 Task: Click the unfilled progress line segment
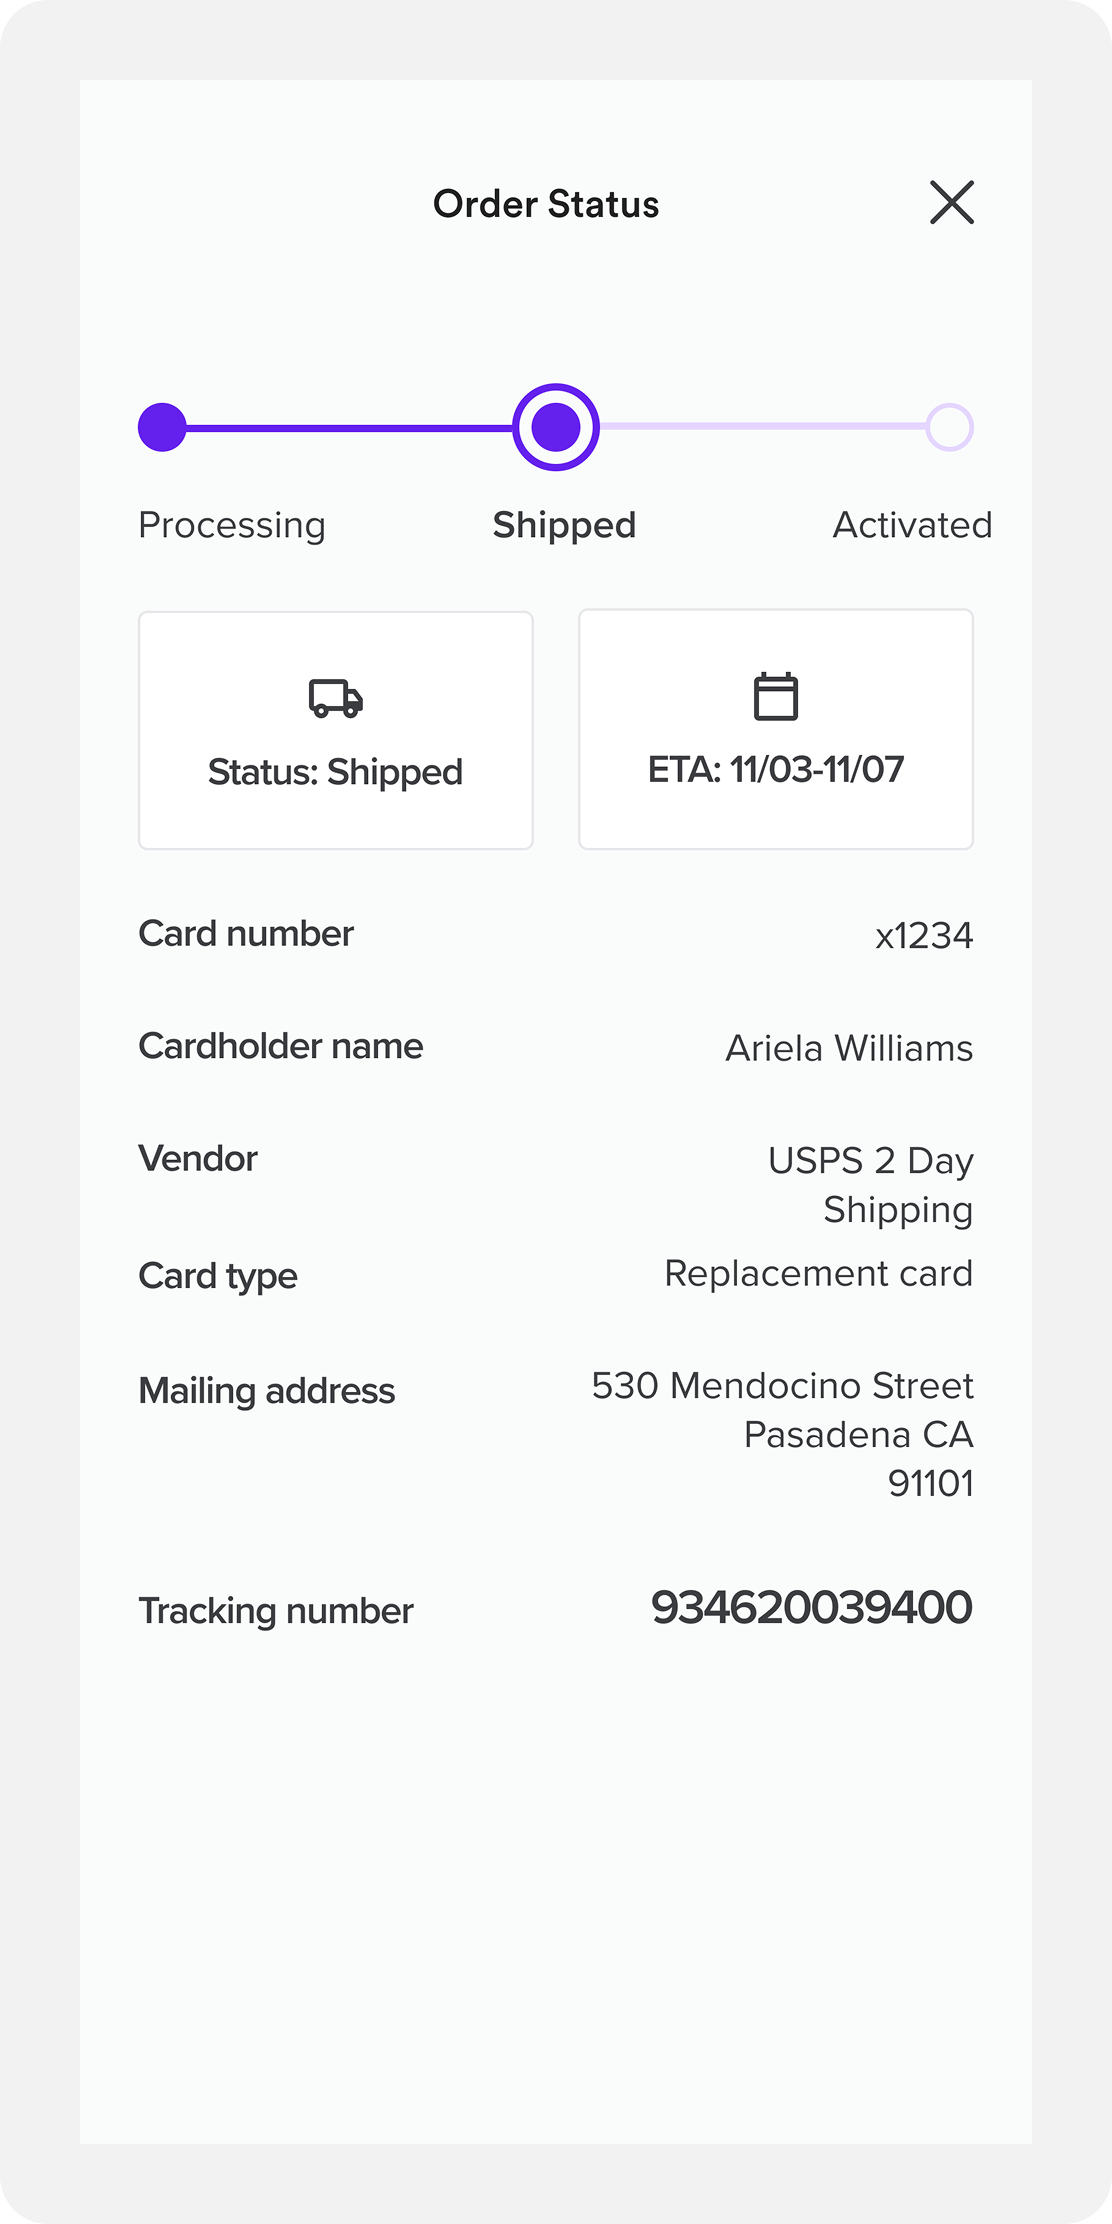(x=762, y=427)
